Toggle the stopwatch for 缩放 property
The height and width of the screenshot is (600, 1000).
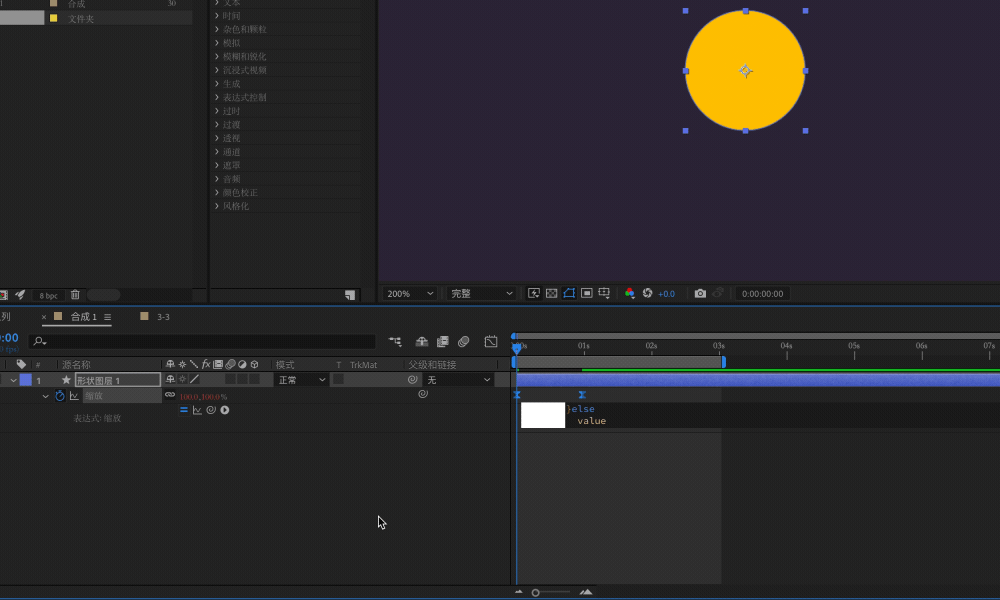(60, 395)
